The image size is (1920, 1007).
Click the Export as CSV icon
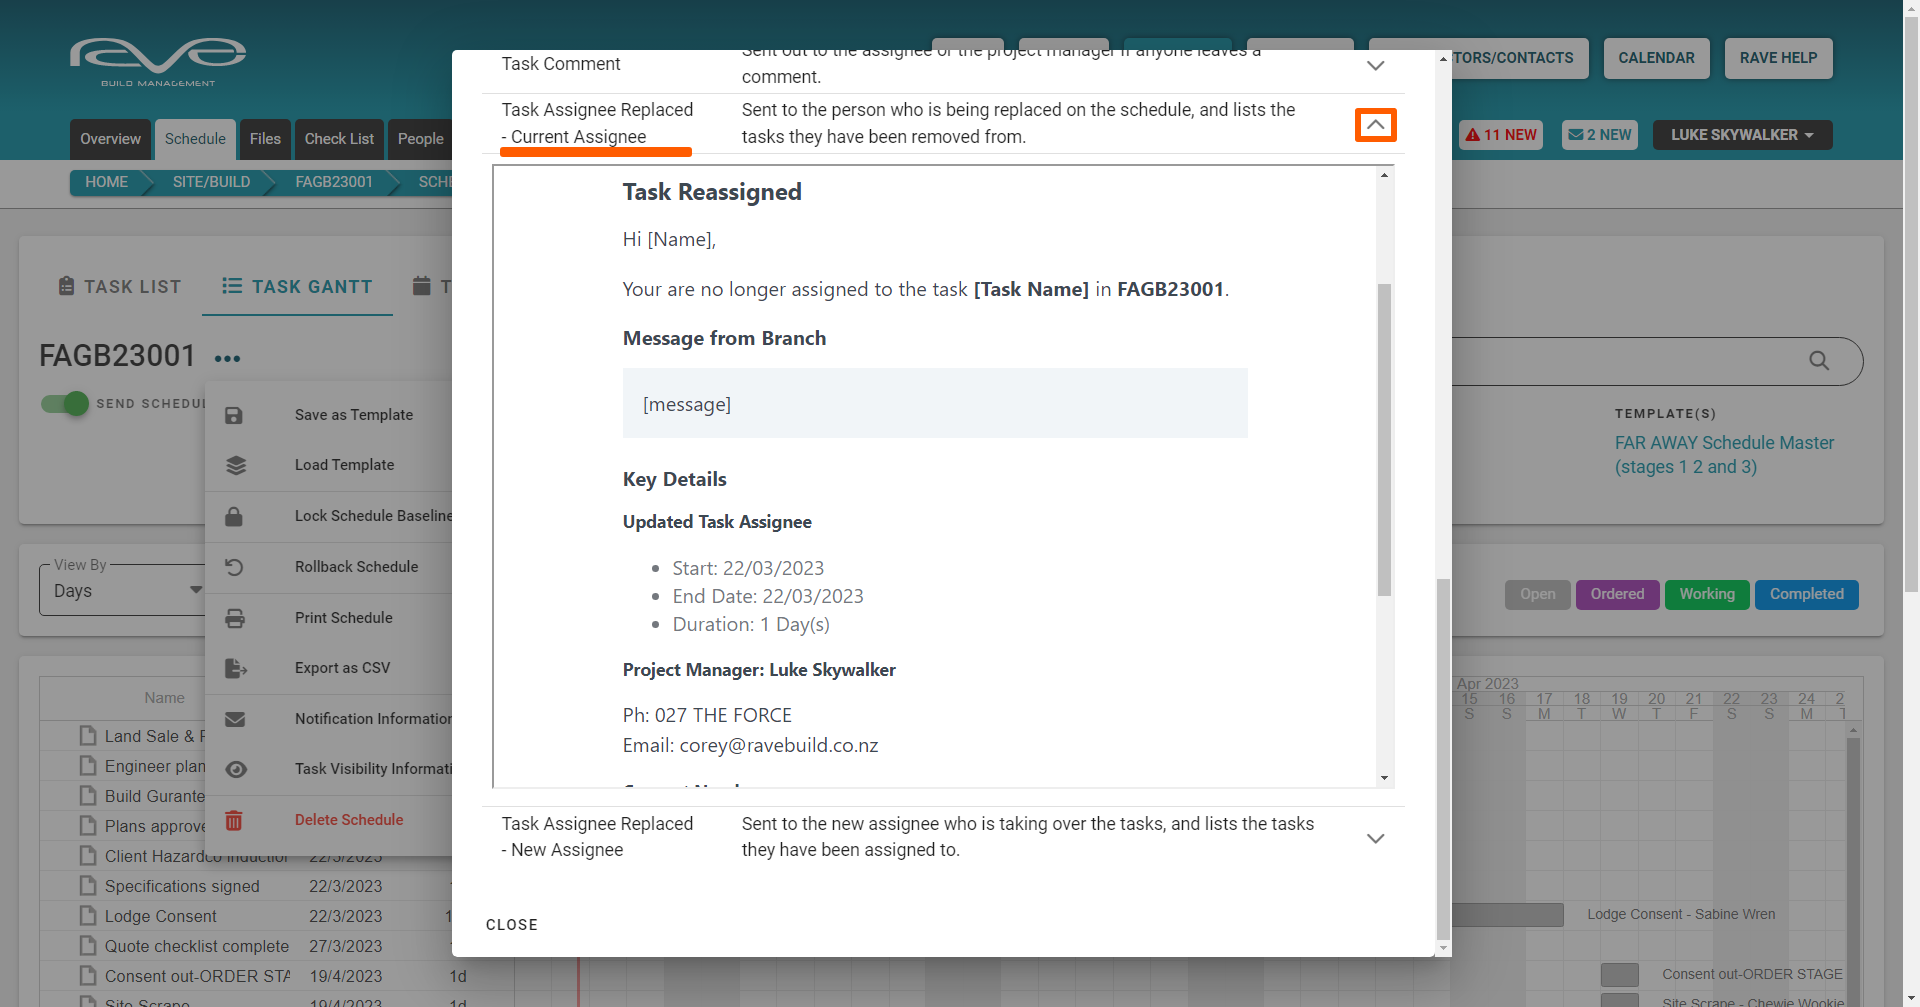pos(236,668)
